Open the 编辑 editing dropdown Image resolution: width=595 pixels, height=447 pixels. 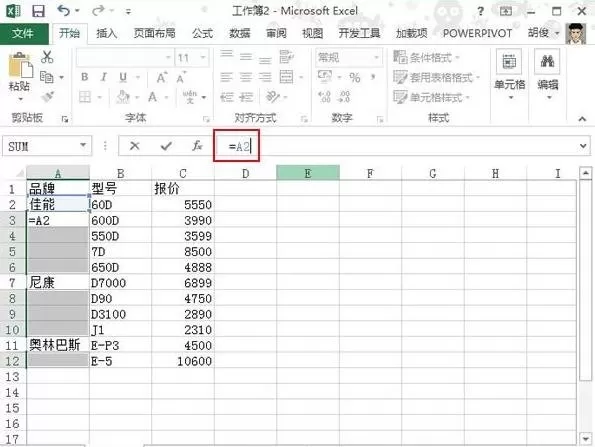[548, 75]
